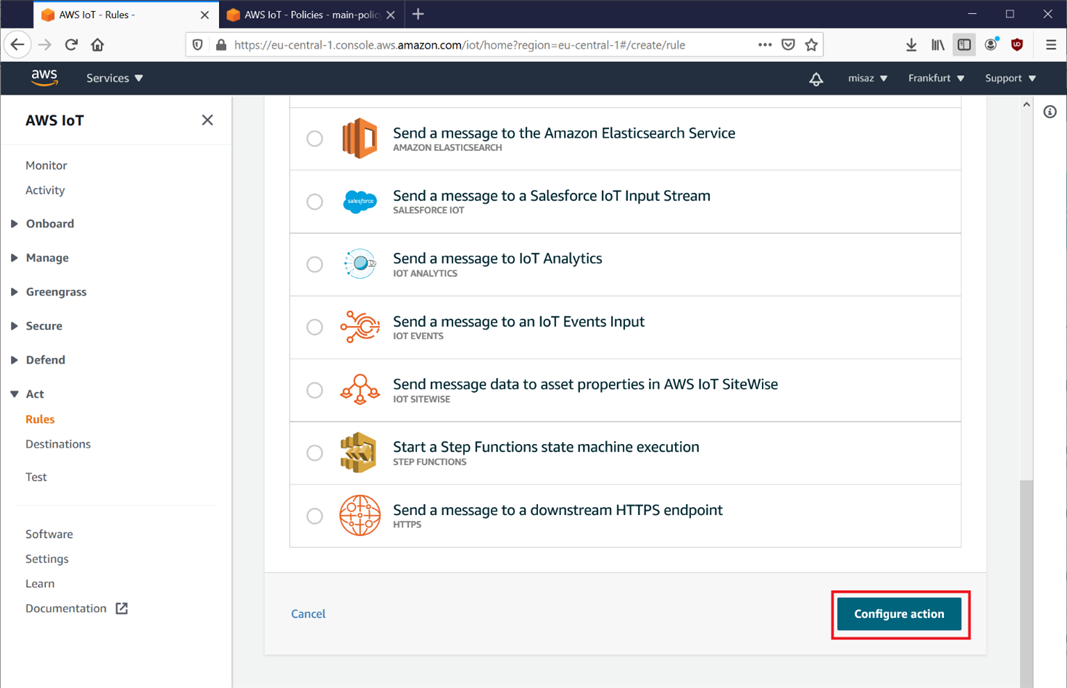Bookmark this page with star icon

click(811, 45)
